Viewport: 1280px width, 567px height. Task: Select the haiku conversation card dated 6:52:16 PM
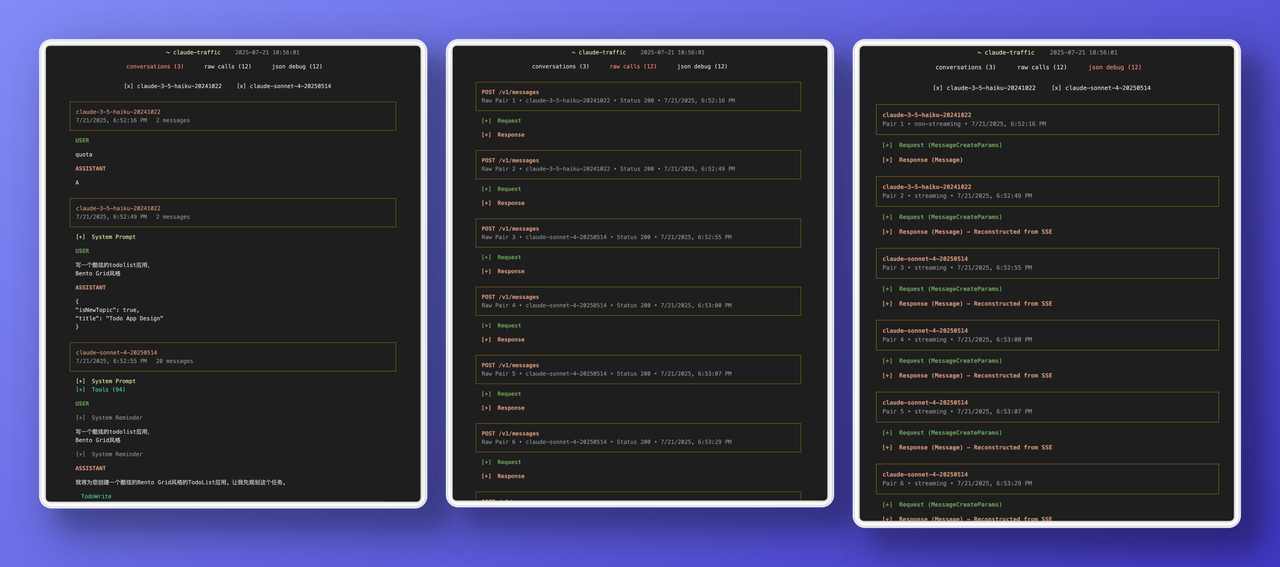click(233, 116)
